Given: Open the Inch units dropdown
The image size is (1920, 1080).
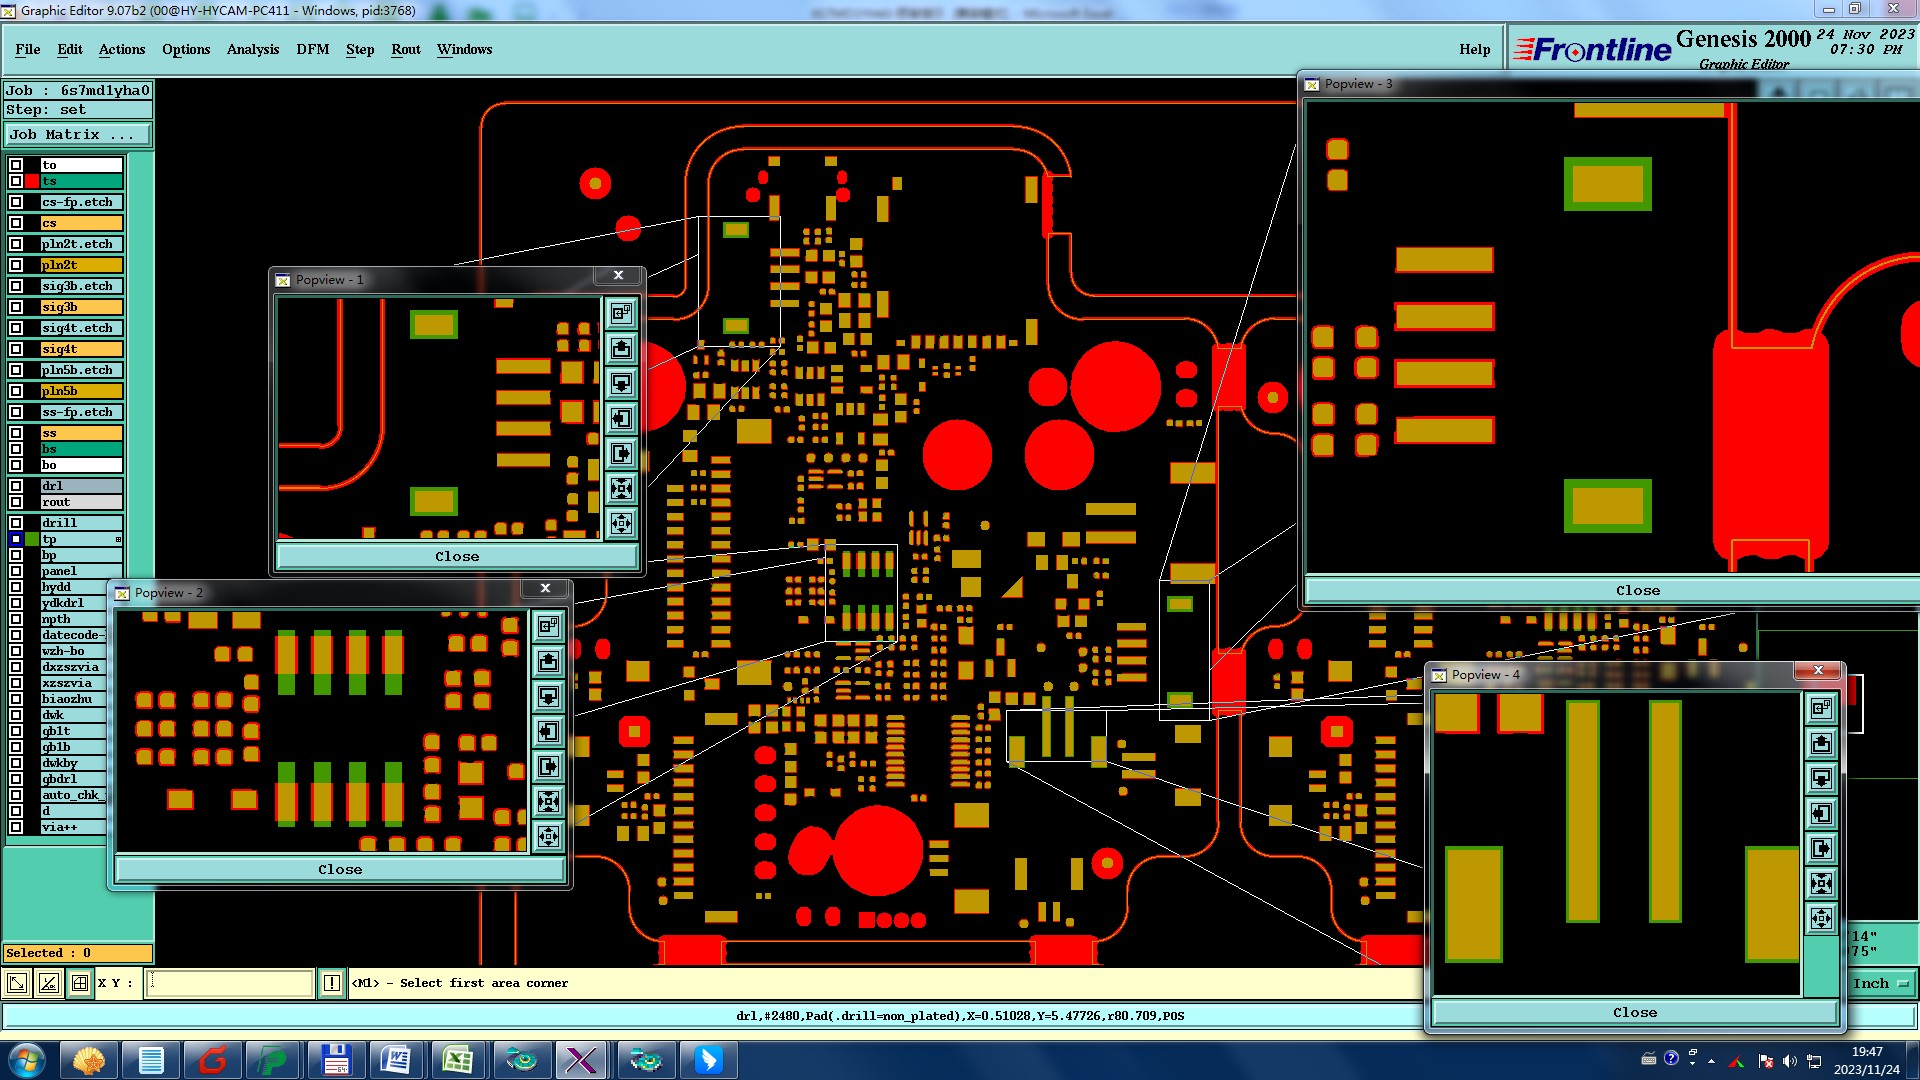Looking at the screenshot, I should (x=1881, y=984).
